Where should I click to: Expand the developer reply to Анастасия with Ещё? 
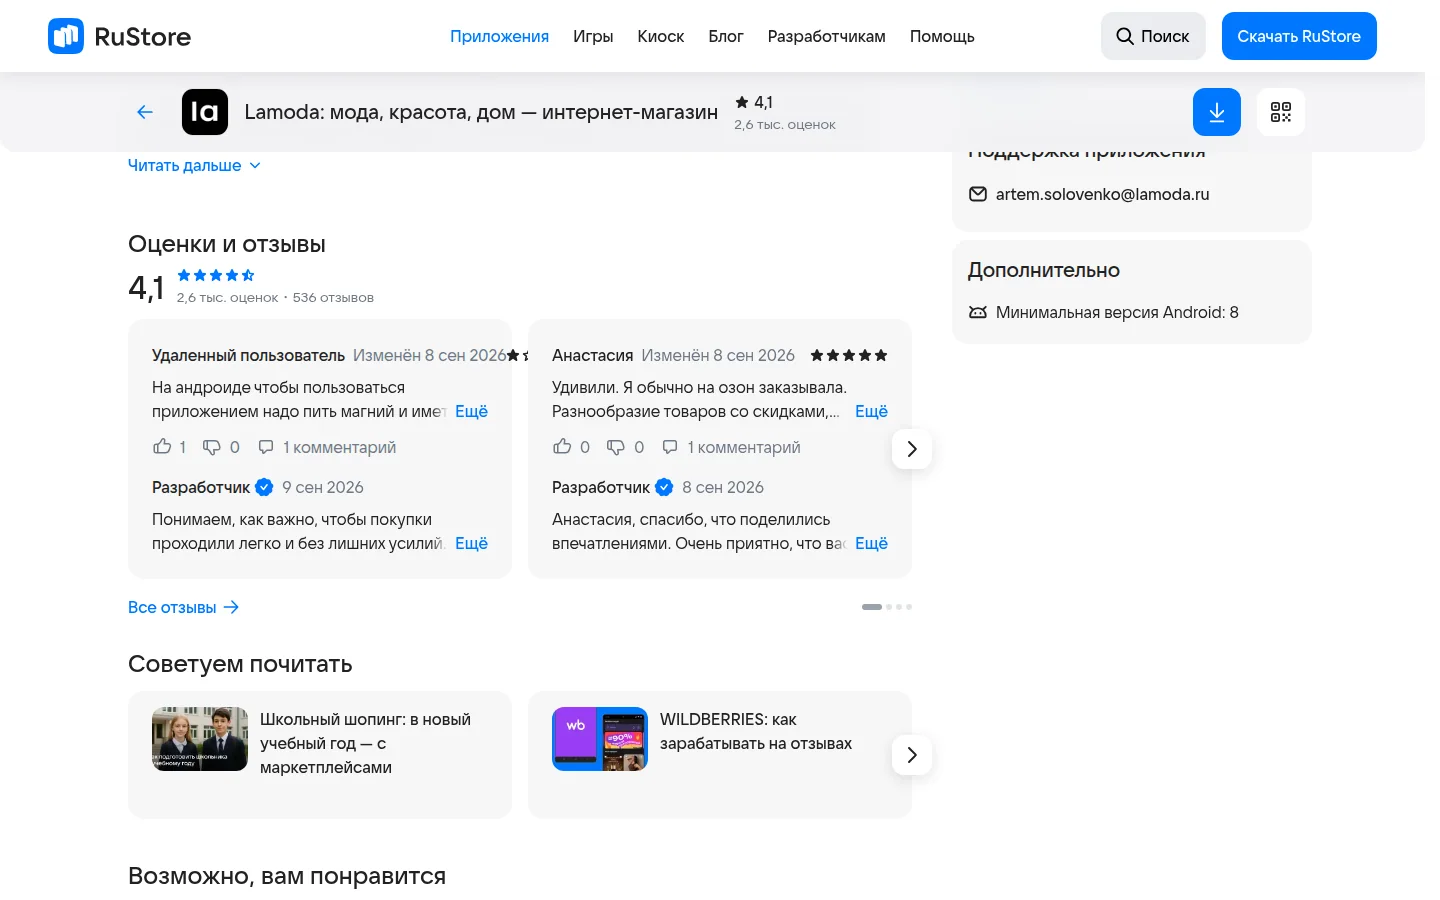point(872,543)
